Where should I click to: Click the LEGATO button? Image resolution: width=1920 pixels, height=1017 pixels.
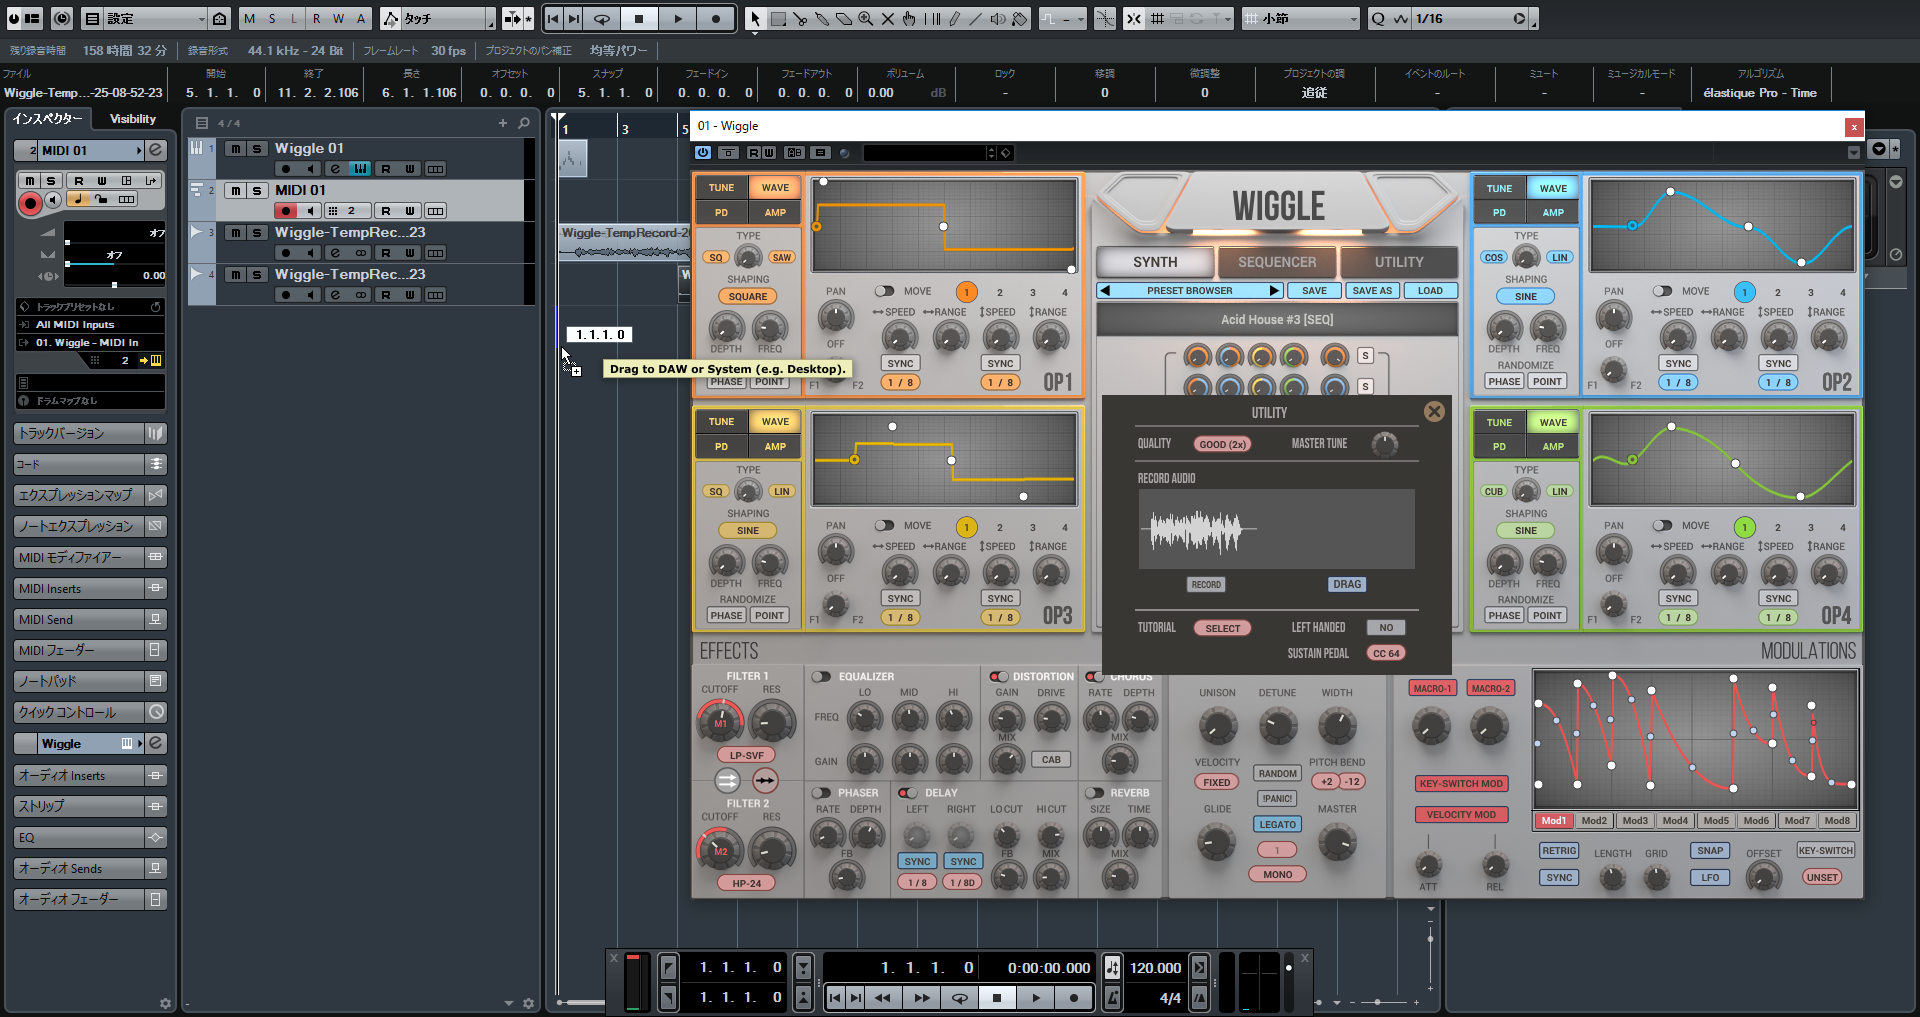pyautogui.click(x=1277, y=825)
